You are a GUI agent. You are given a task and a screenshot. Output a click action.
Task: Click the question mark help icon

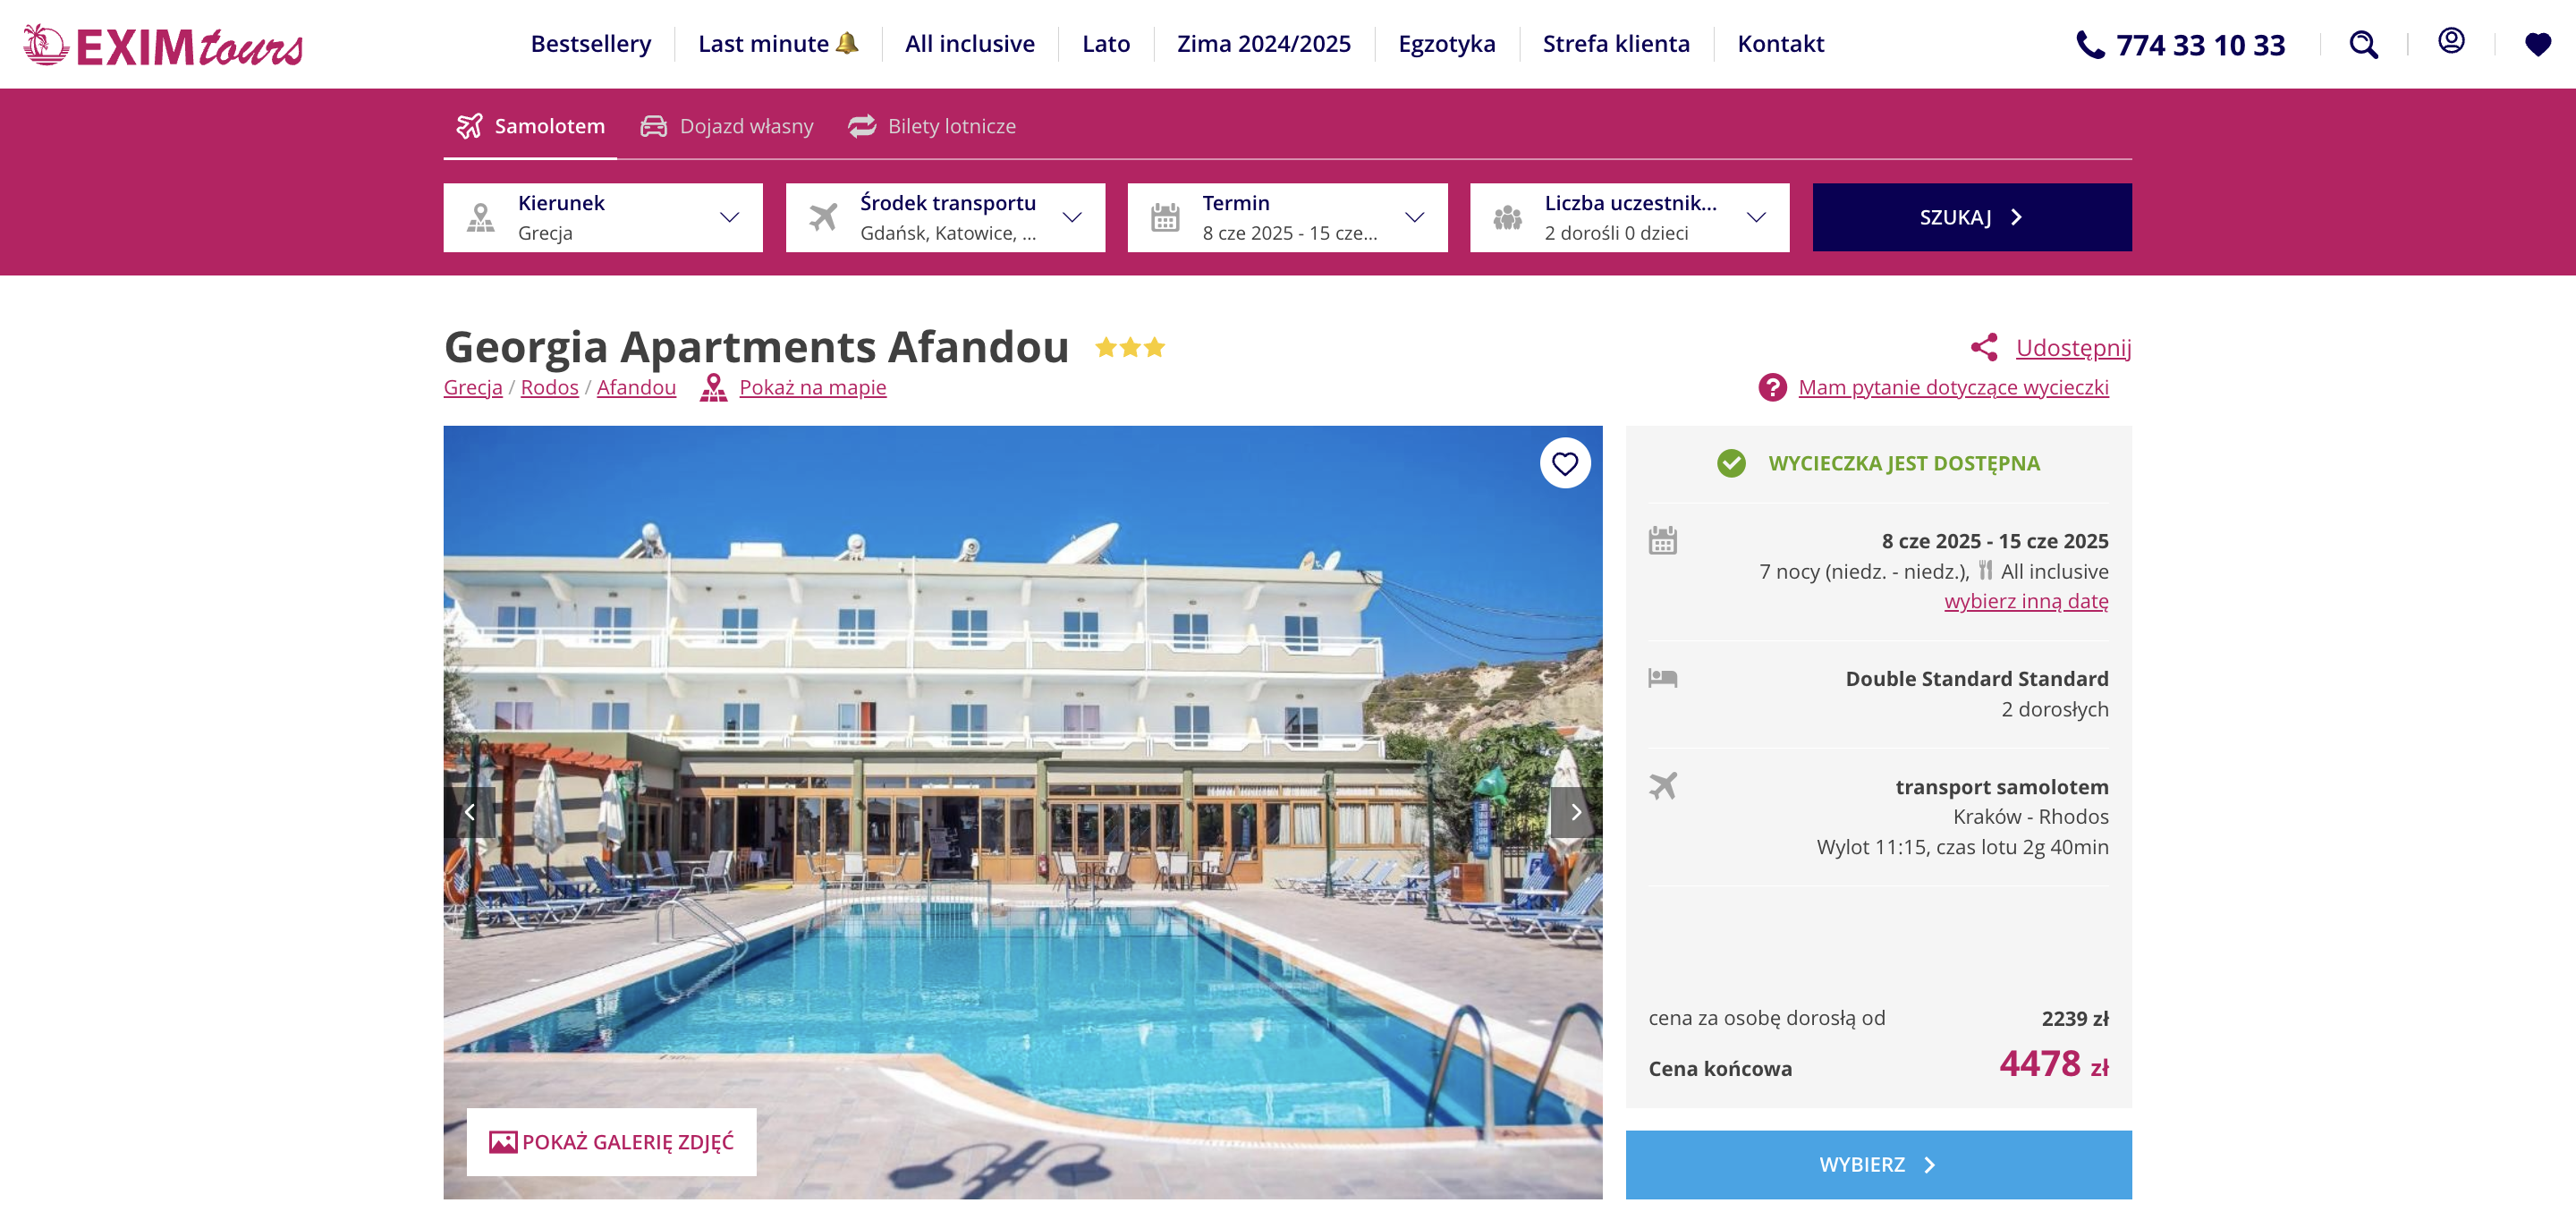(1772, 387)
